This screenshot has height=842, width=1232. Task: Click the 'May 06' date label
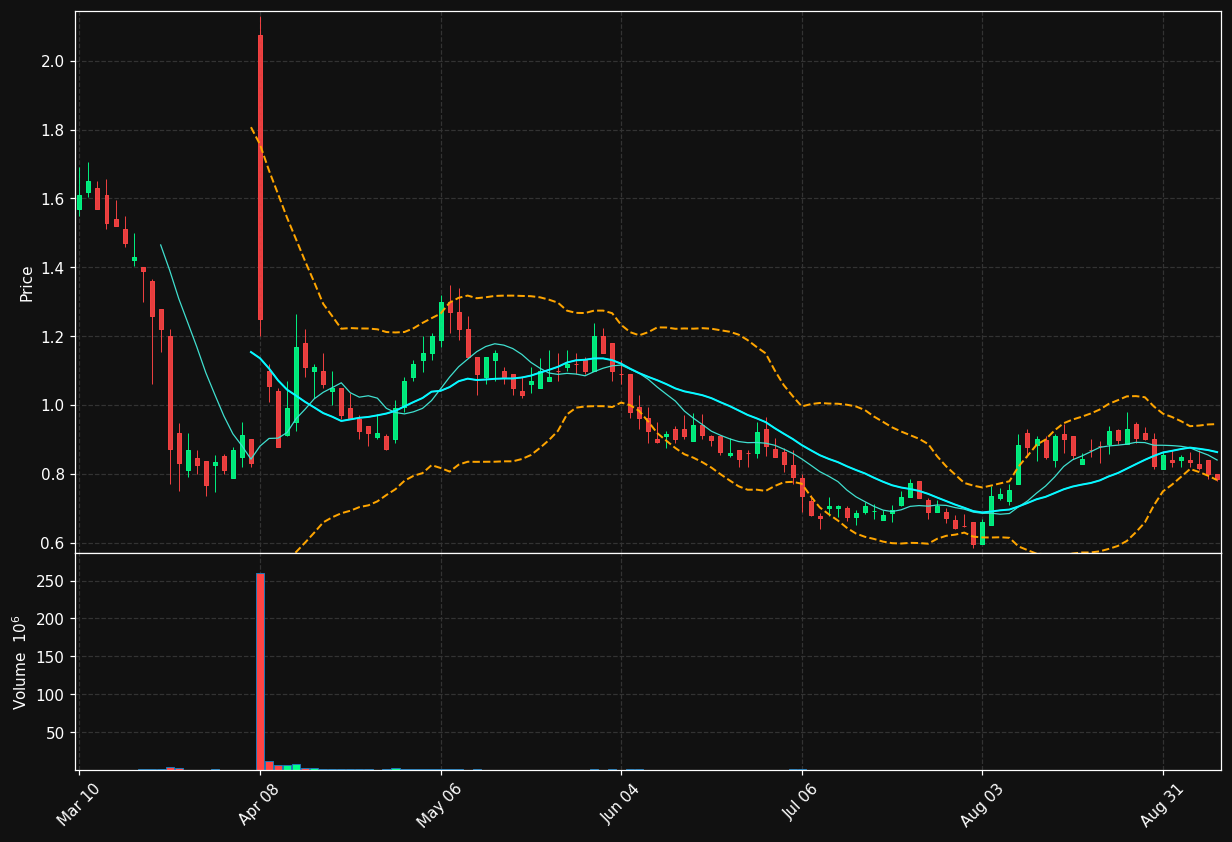[x=439, y=804]
